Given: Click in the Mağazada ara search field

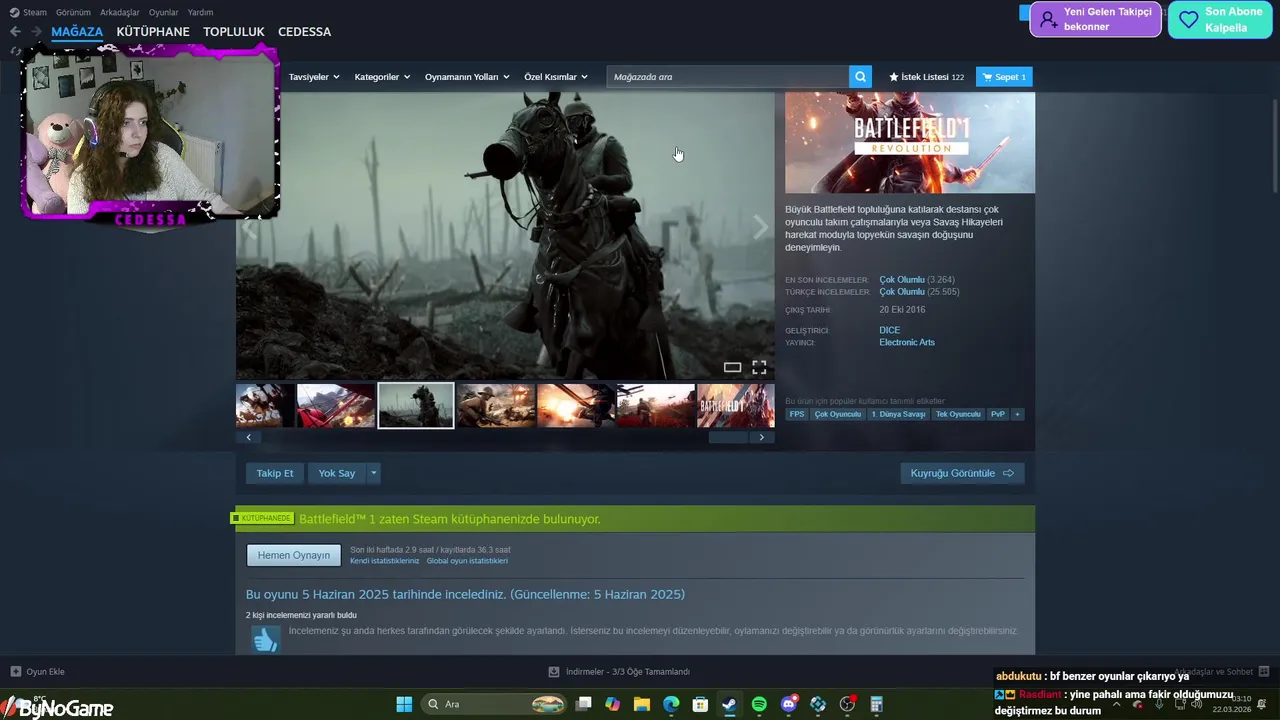Looking at the screenshot, I should [728, 77].
